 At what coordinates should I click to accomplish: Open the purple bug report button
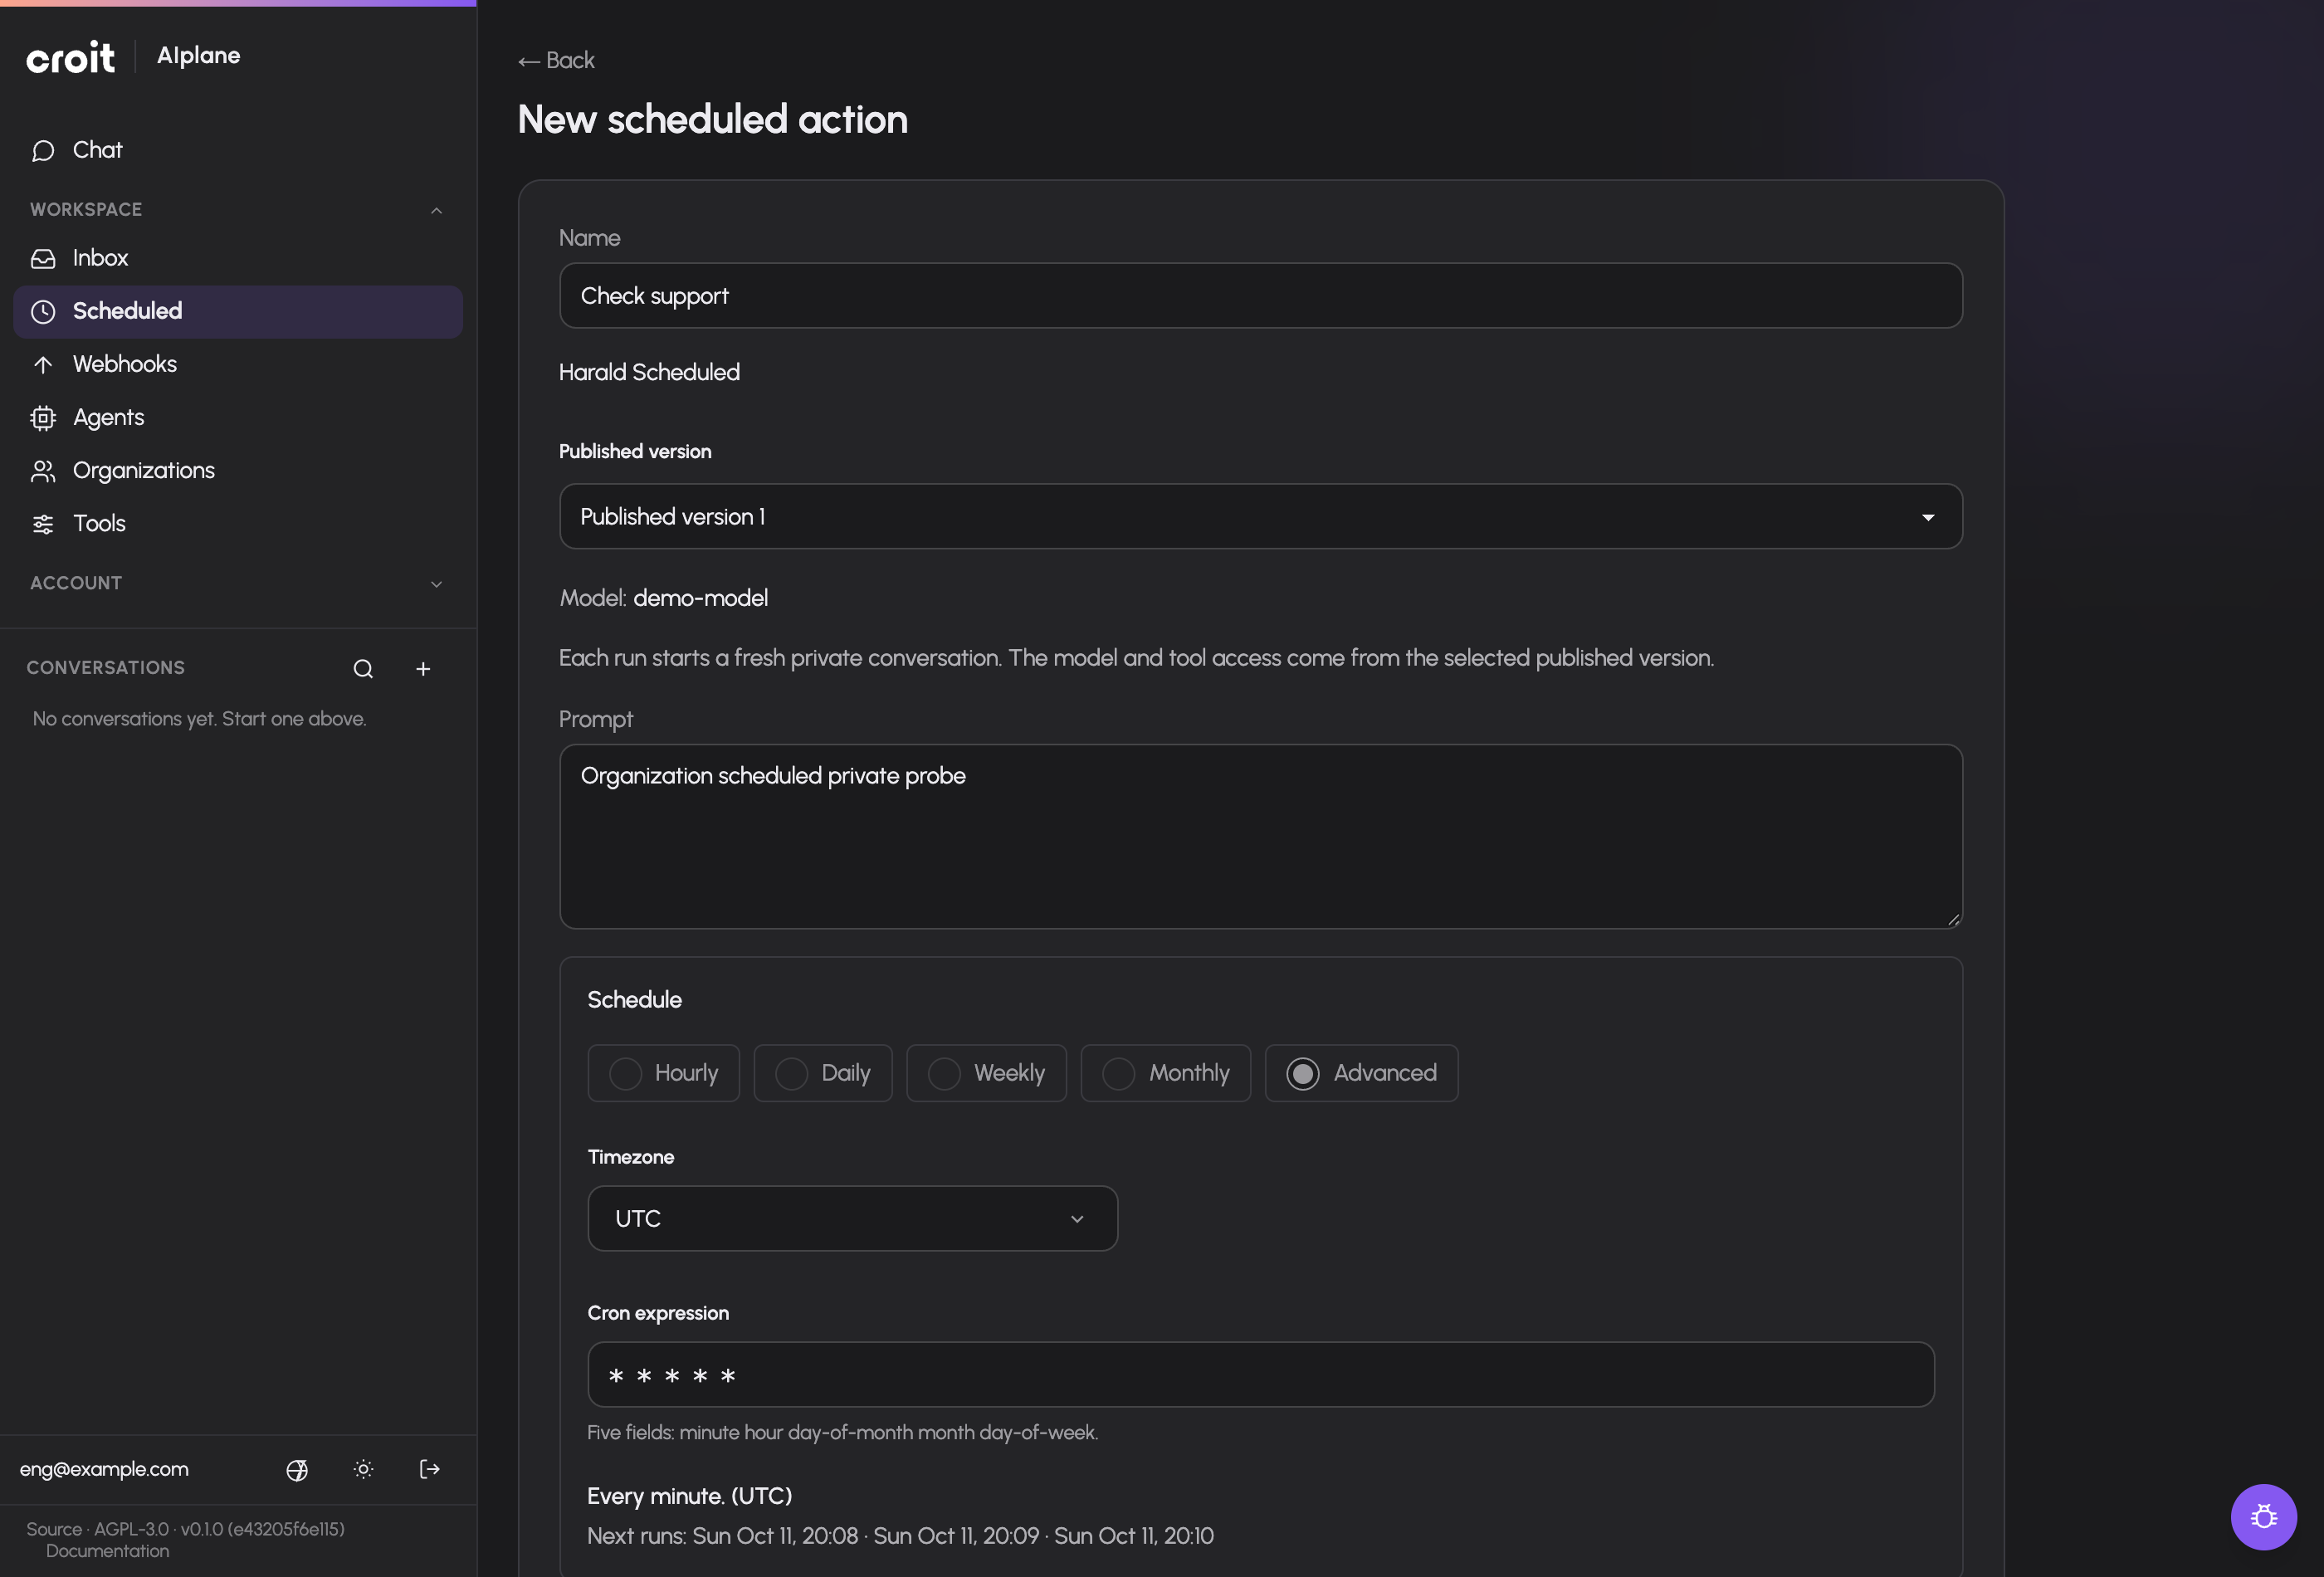(x=2263, y=1516)
